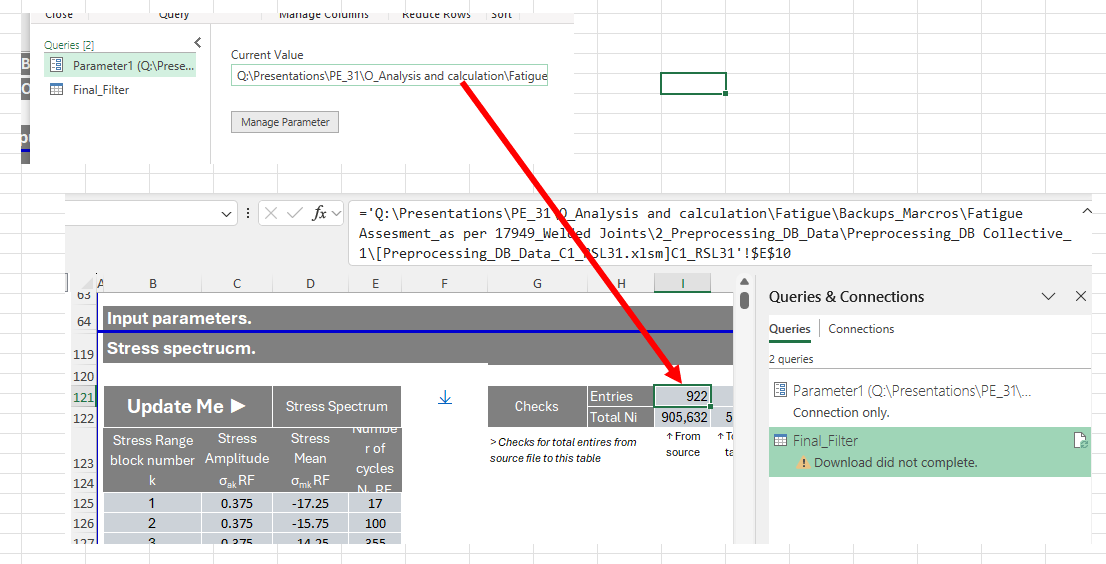Click the fx insert function icon
Image resolution: width=1106 pixels, height=564 pixels.
click(320, 213)
